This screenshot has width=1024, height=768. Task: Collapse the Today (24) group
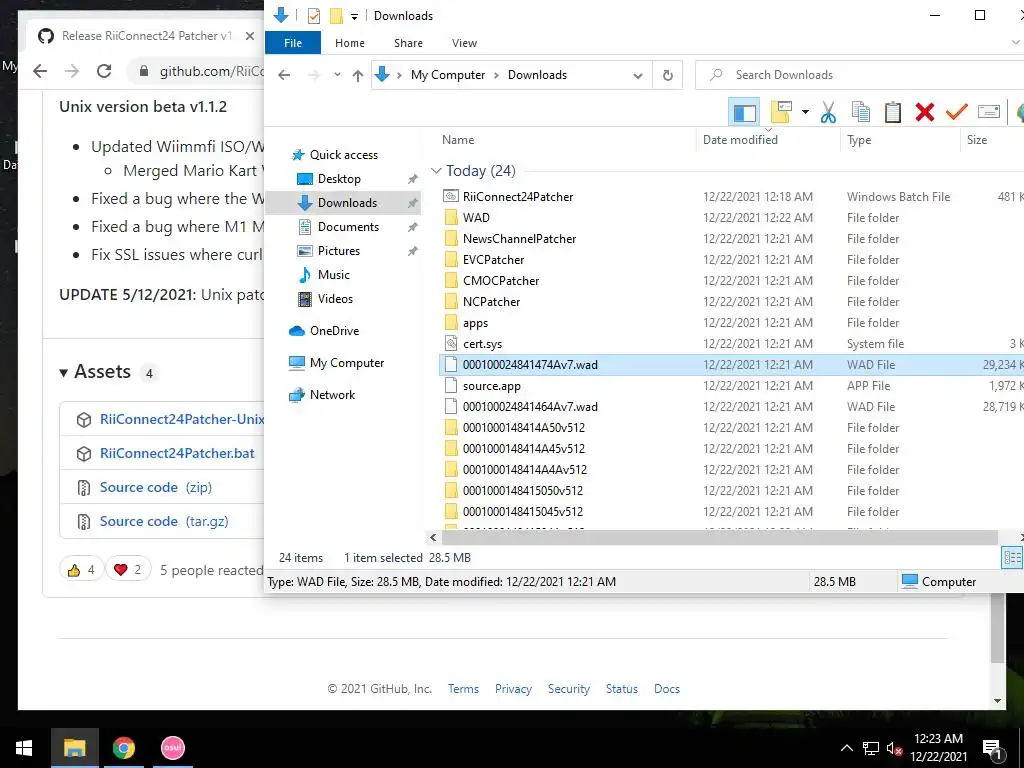tap(436, 171)
